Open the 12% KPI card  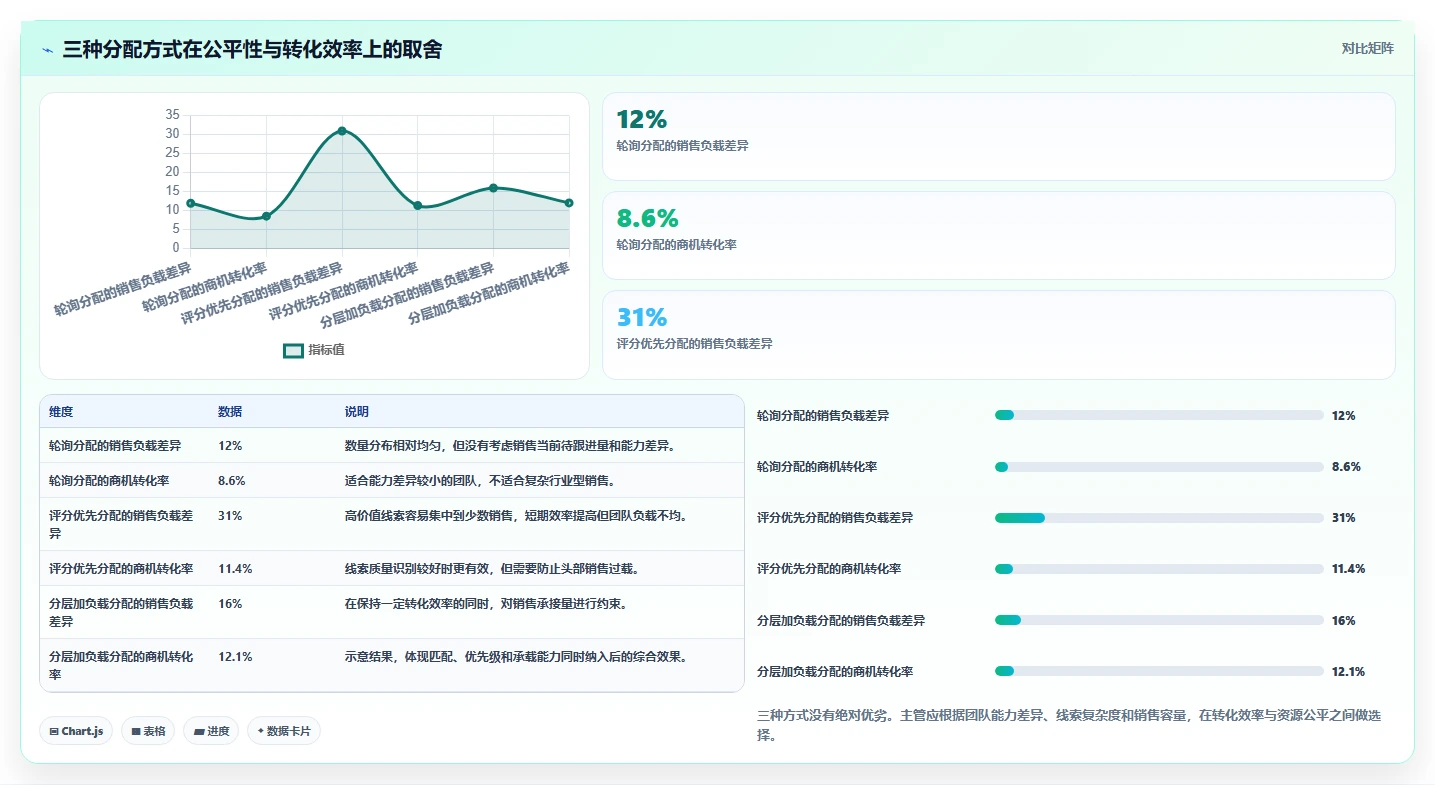click(x=998, y=136)
